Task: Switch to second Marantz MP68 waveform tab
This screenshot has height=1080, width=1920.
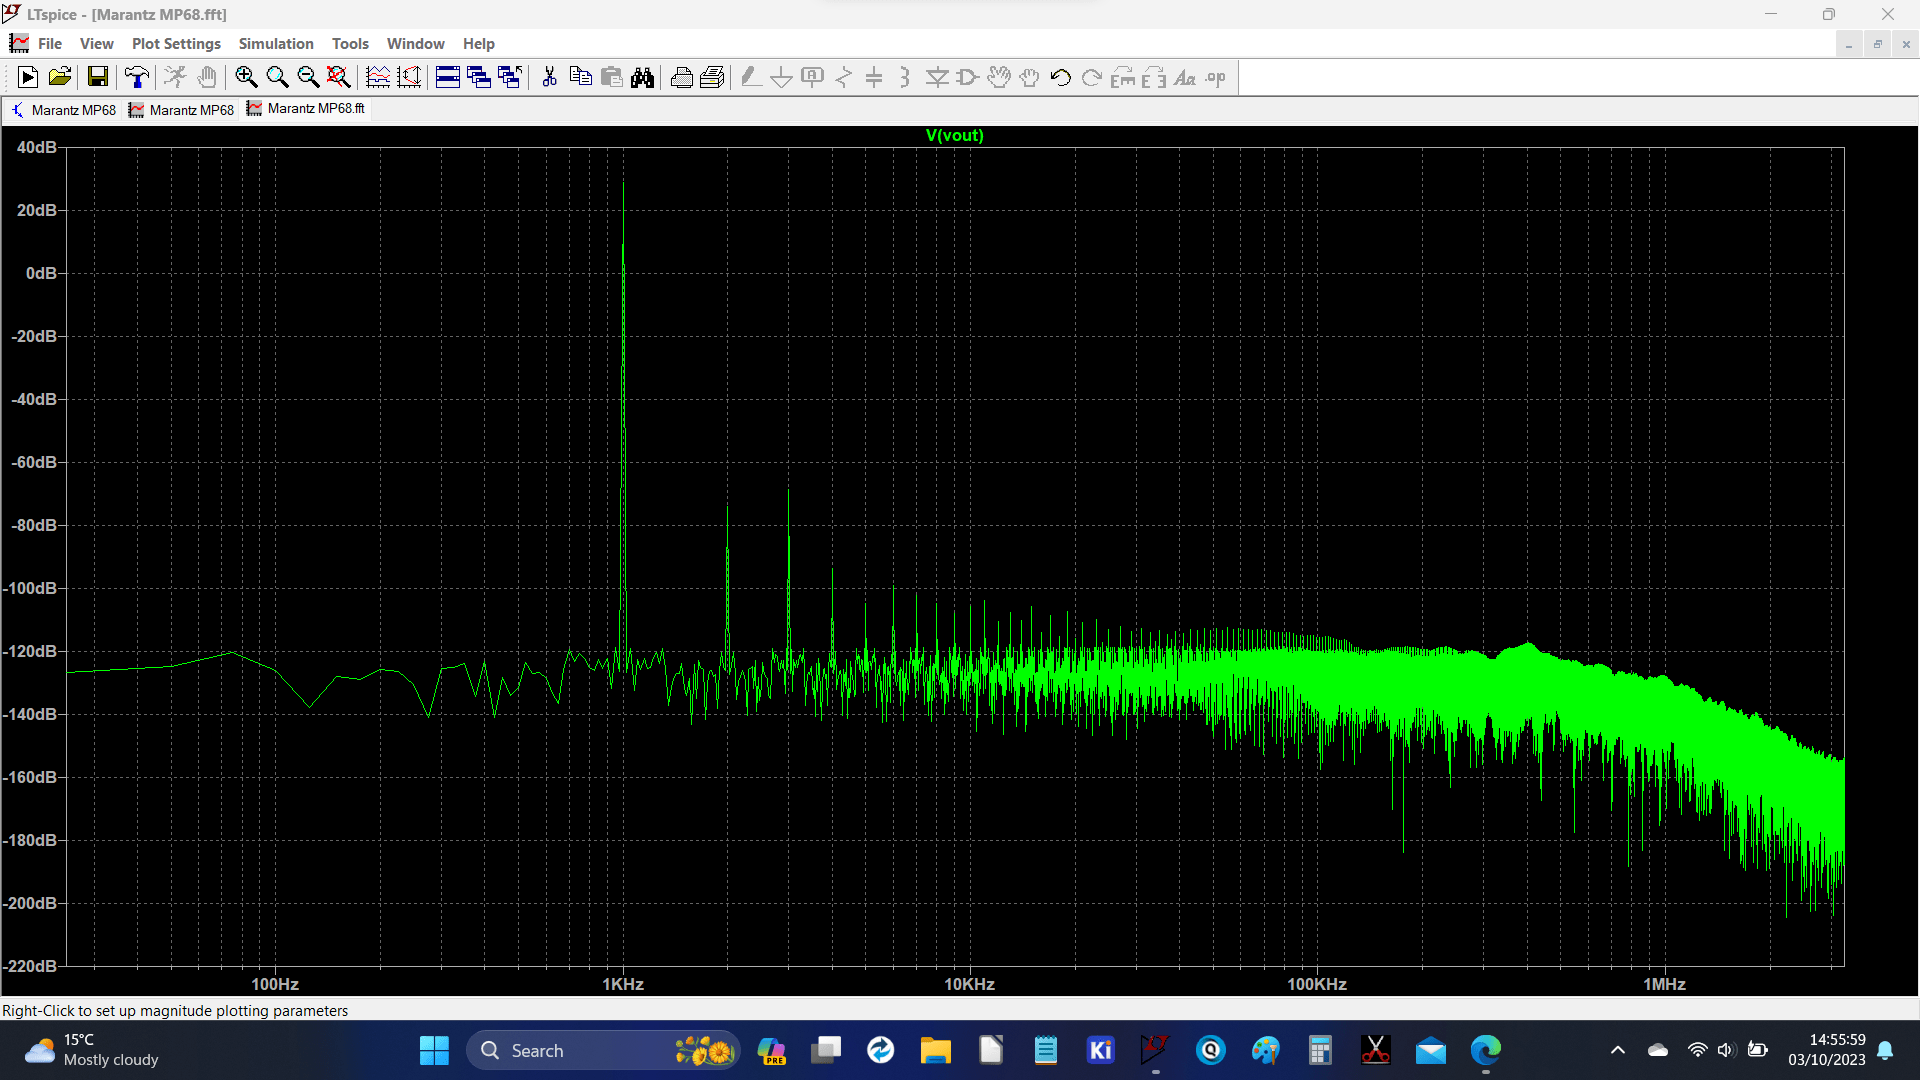Action: (x=182, y=110)
